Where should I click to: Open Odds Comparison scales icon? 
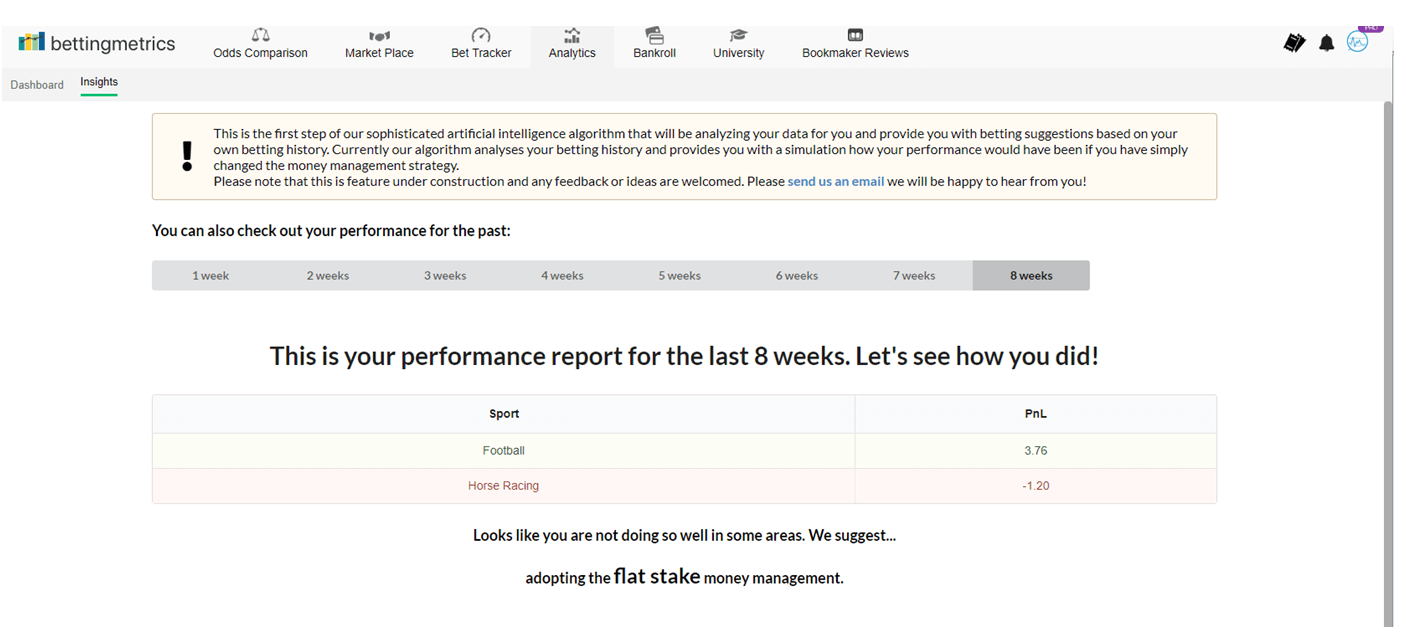click(260, 35)
